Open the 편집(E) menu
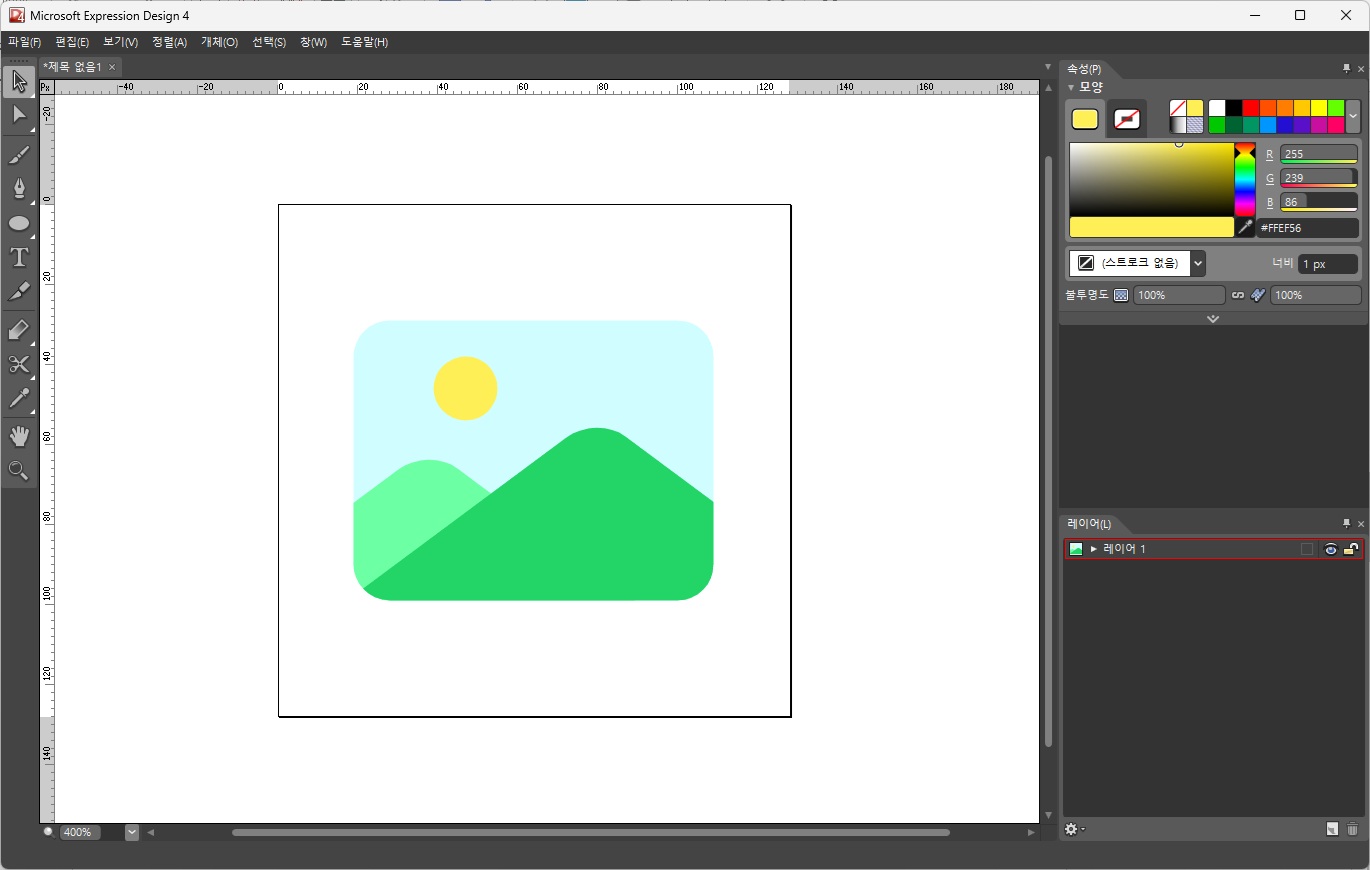This screenshot has height=870, width=1370. 72,42
